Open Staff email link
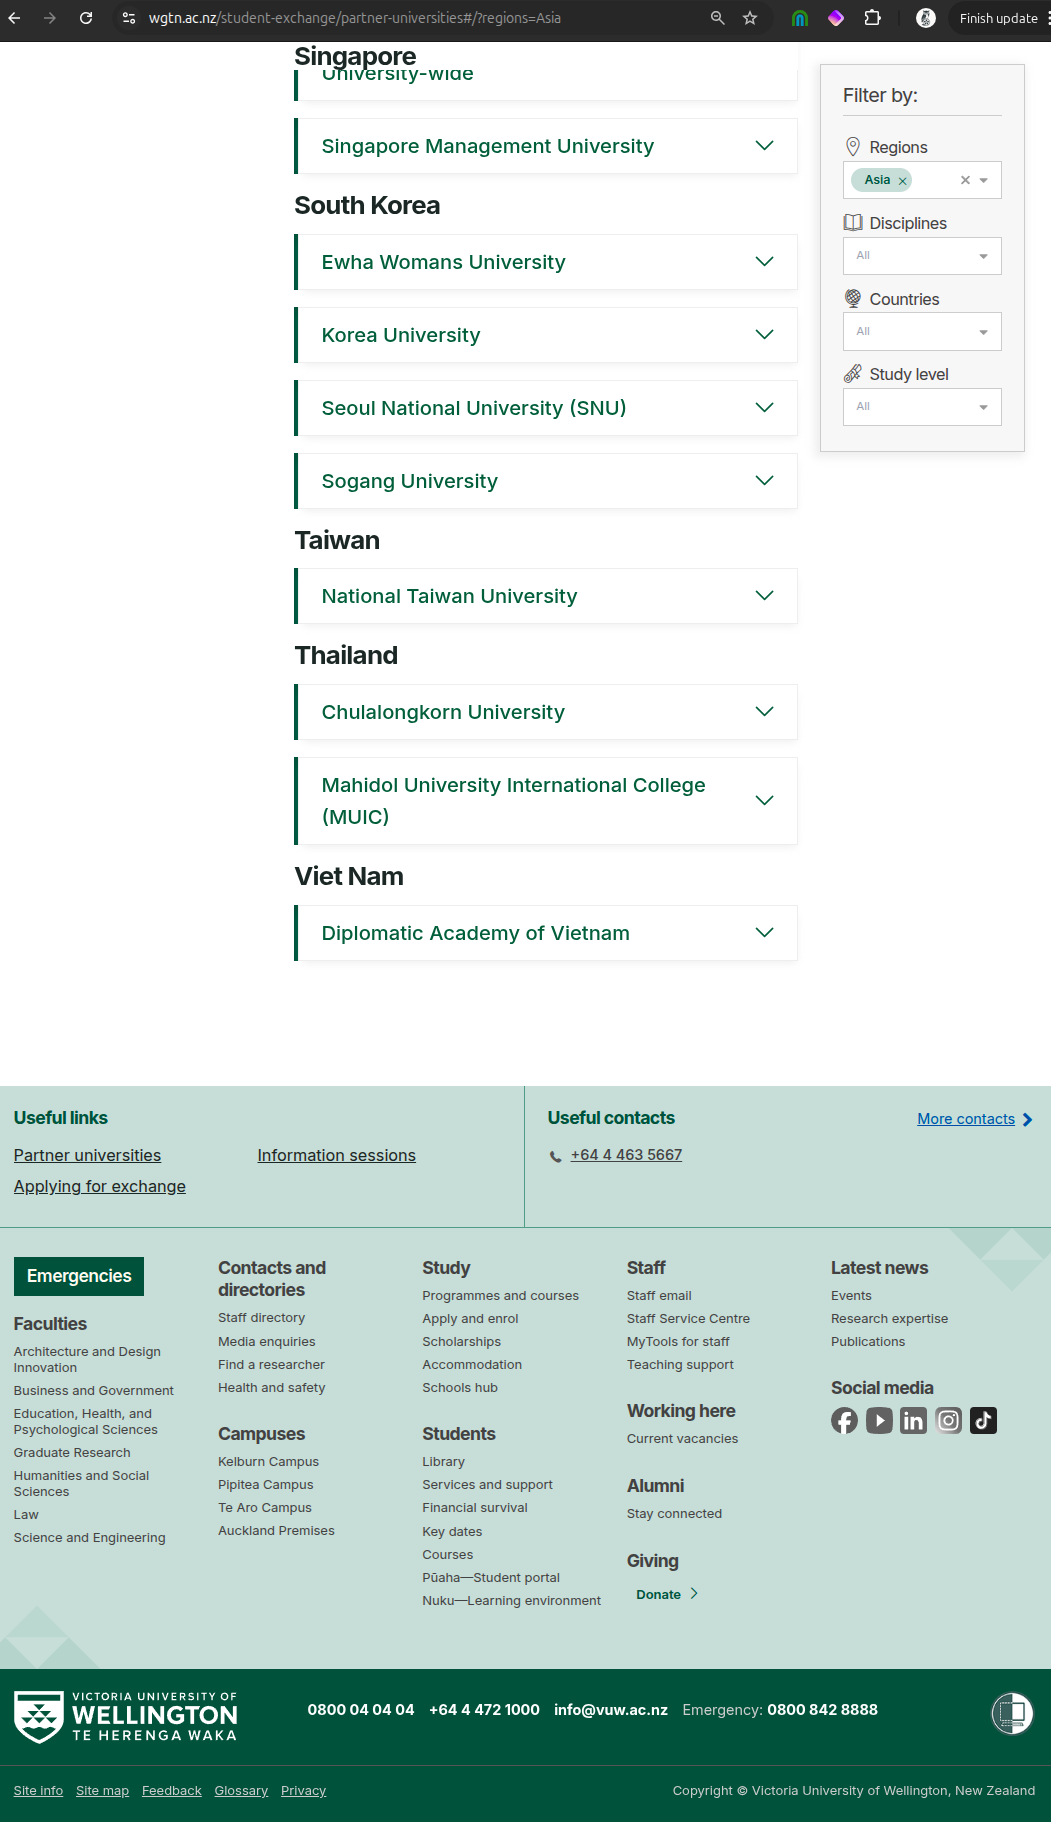This screenshot has height=1822, width=1051. 659,1296
